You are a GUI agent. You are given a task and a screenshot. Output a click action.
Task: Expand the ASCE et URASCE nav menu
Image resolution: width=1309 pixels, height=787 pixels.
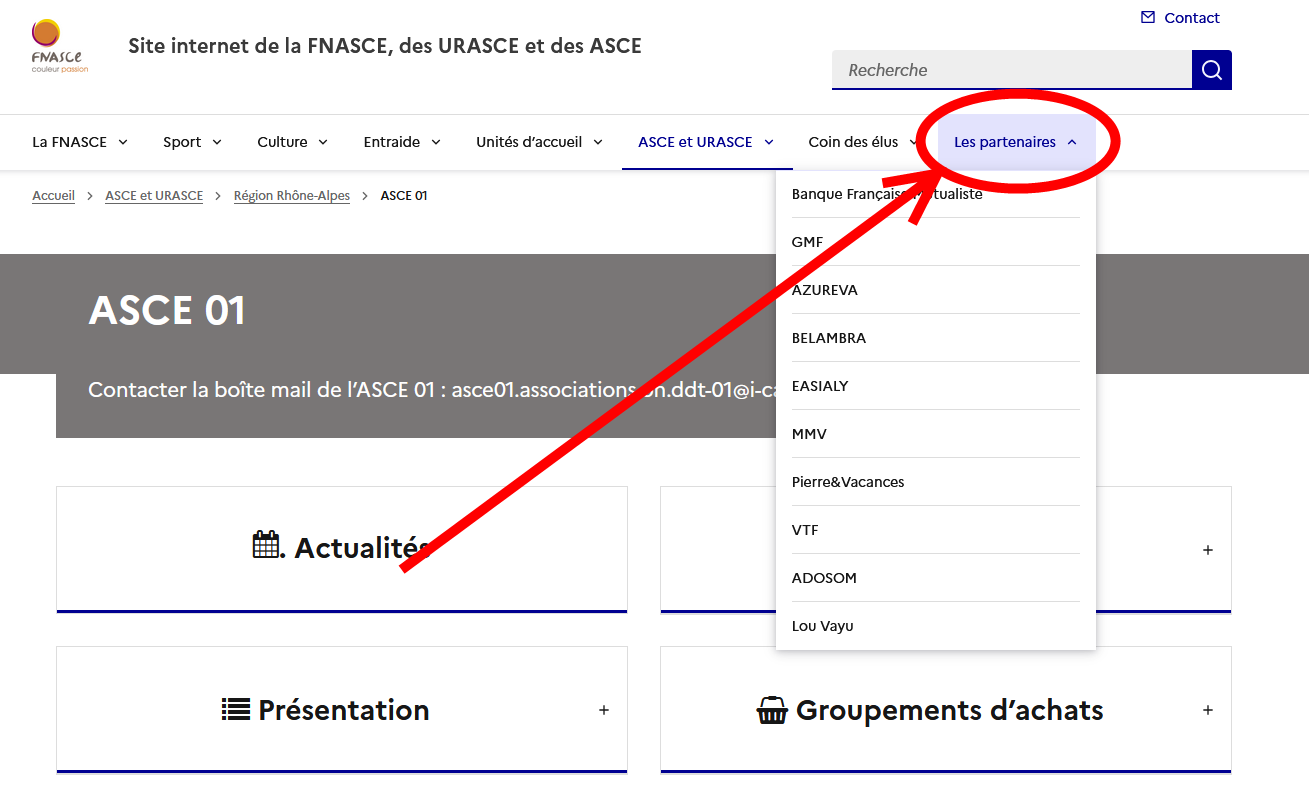click(x=706, y=142)
